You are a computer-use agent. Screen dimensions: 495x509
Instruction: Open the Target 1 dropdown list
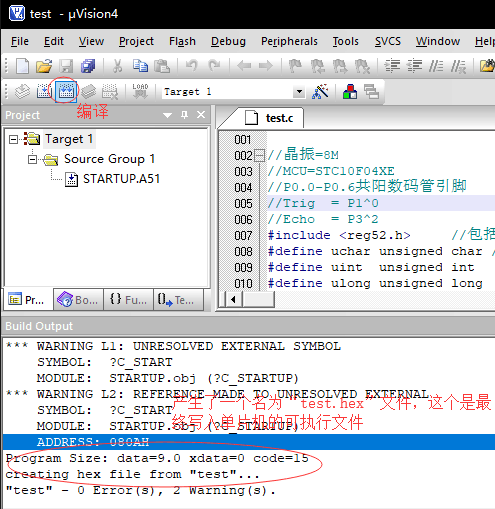coord(299,91)
